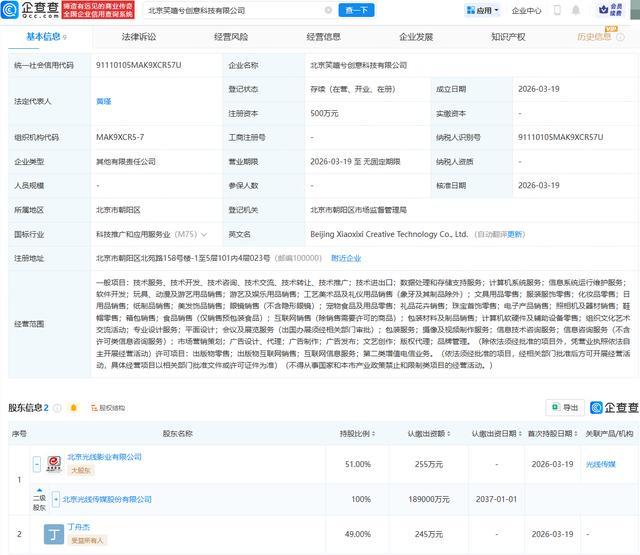Click the mobile phone icon in the header
This screenshot has width=640, height=555.
click(557, 10)
